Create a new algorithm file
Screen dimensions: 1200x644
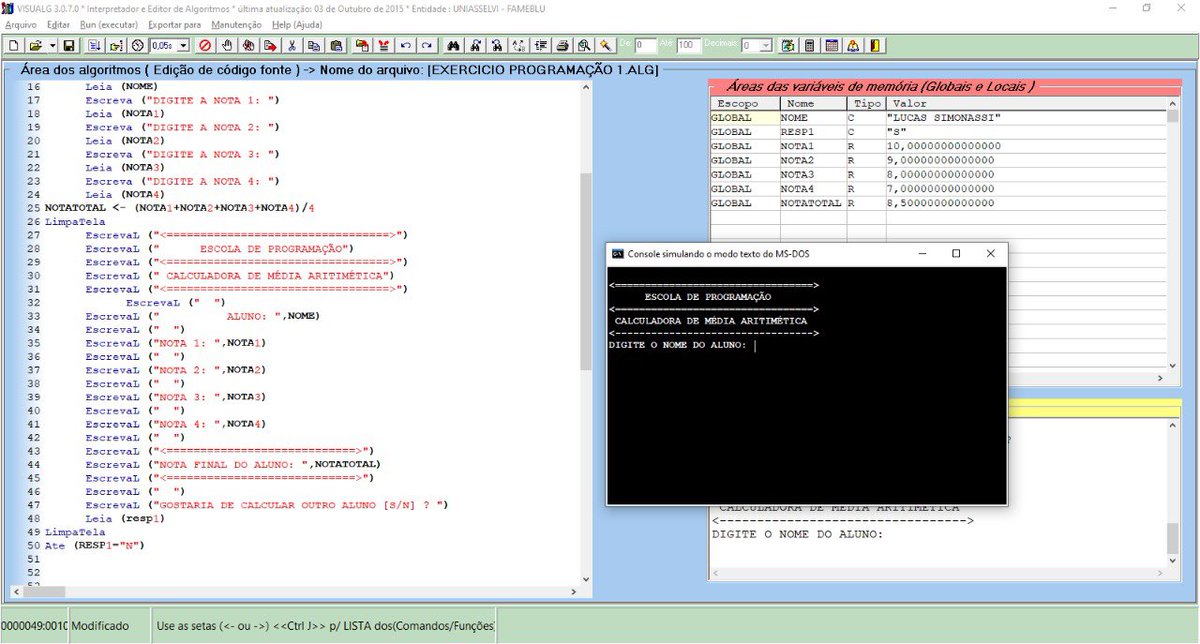(14, 45)
